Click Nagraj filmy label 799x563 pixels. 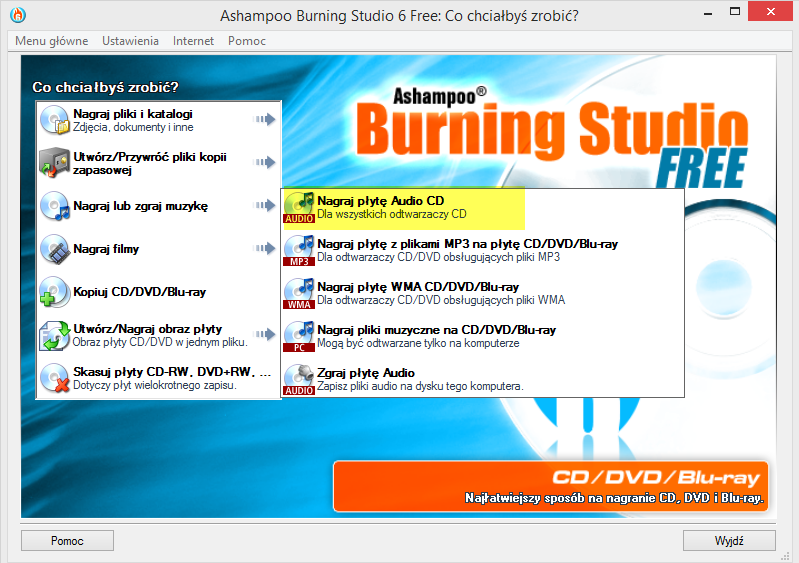click(106, 249)
